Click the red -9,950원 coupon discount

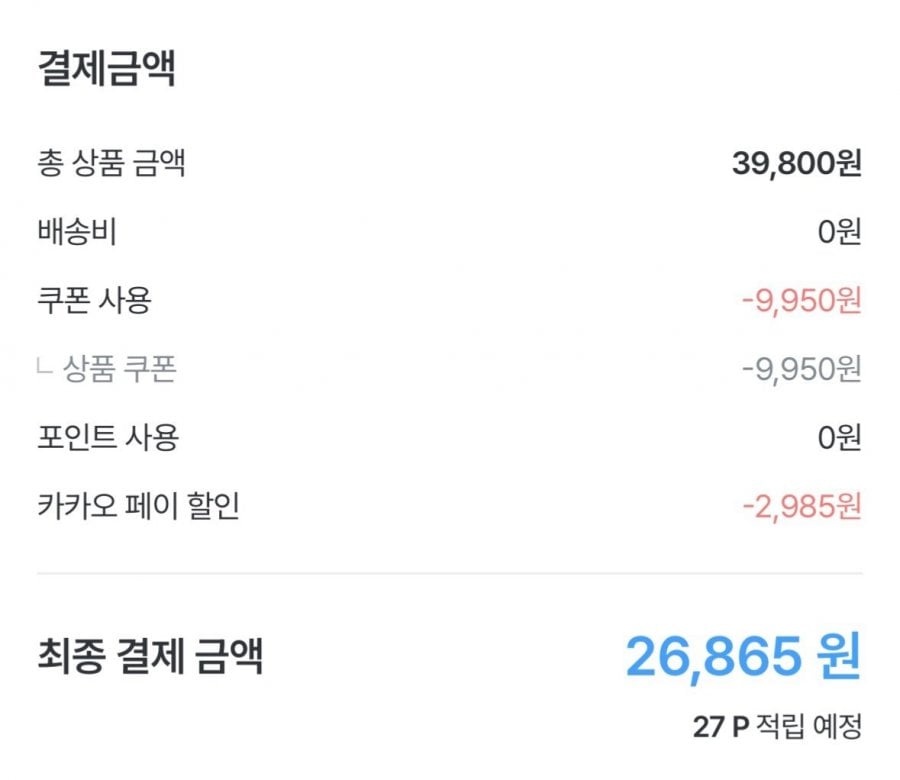click(801, 301)
